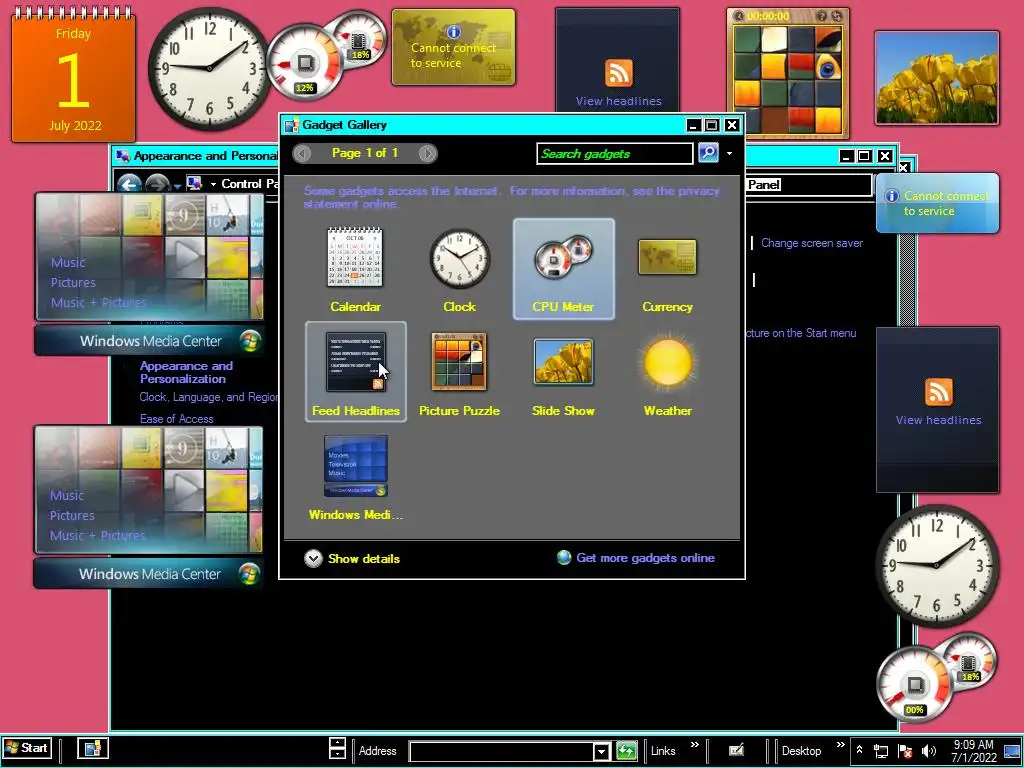
Task: Click the orange Calendar gadget showing Friday 1
Action: 73,74
